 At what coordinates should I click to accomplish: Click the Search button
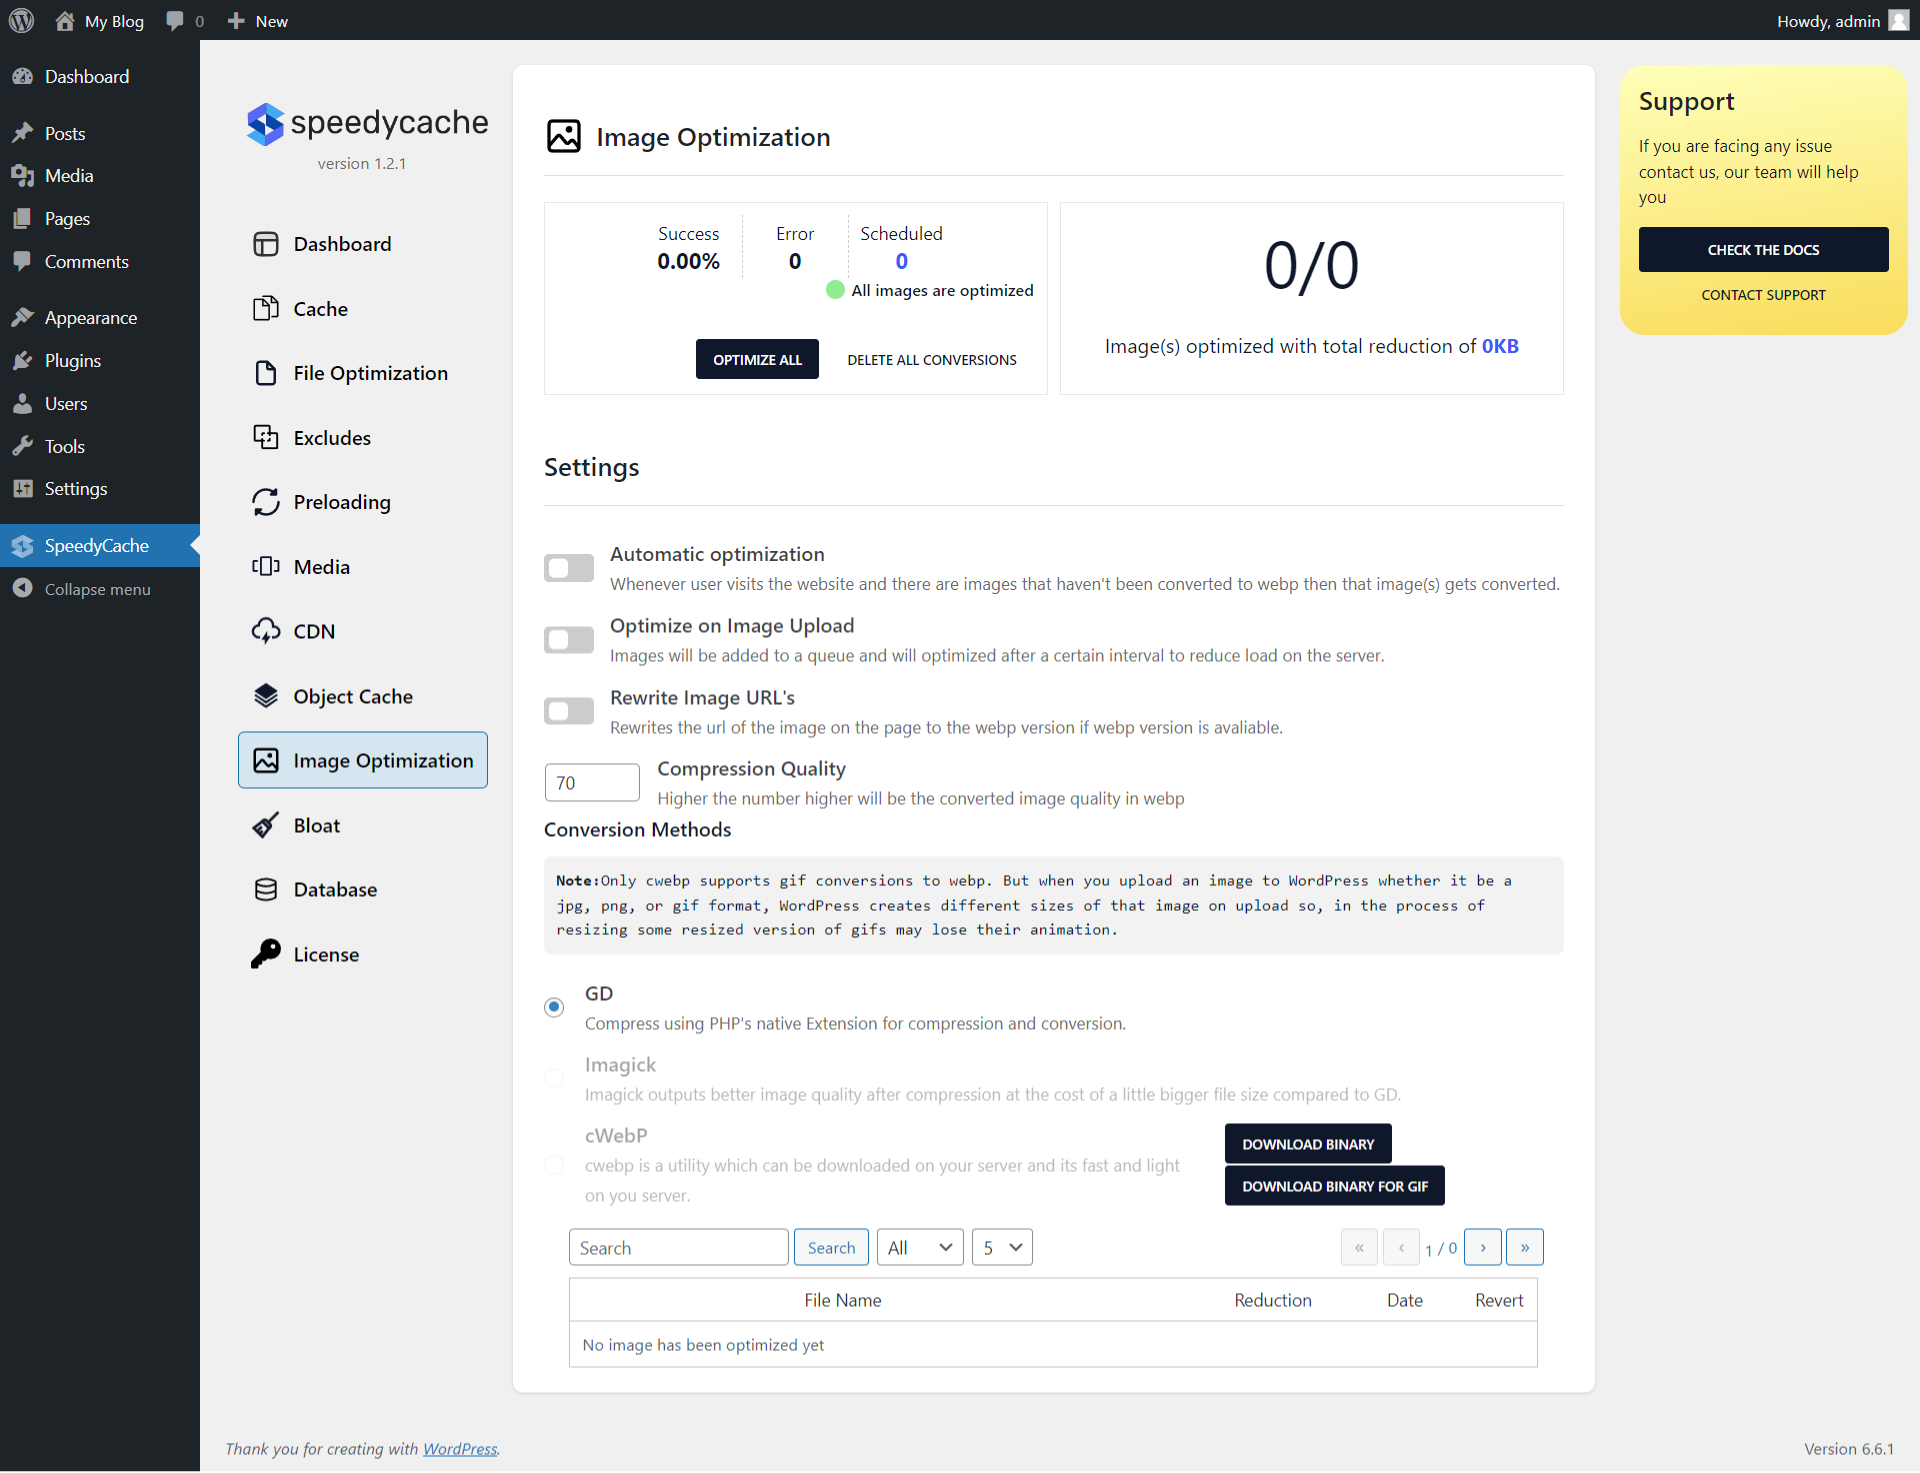tap(831, 1248)
